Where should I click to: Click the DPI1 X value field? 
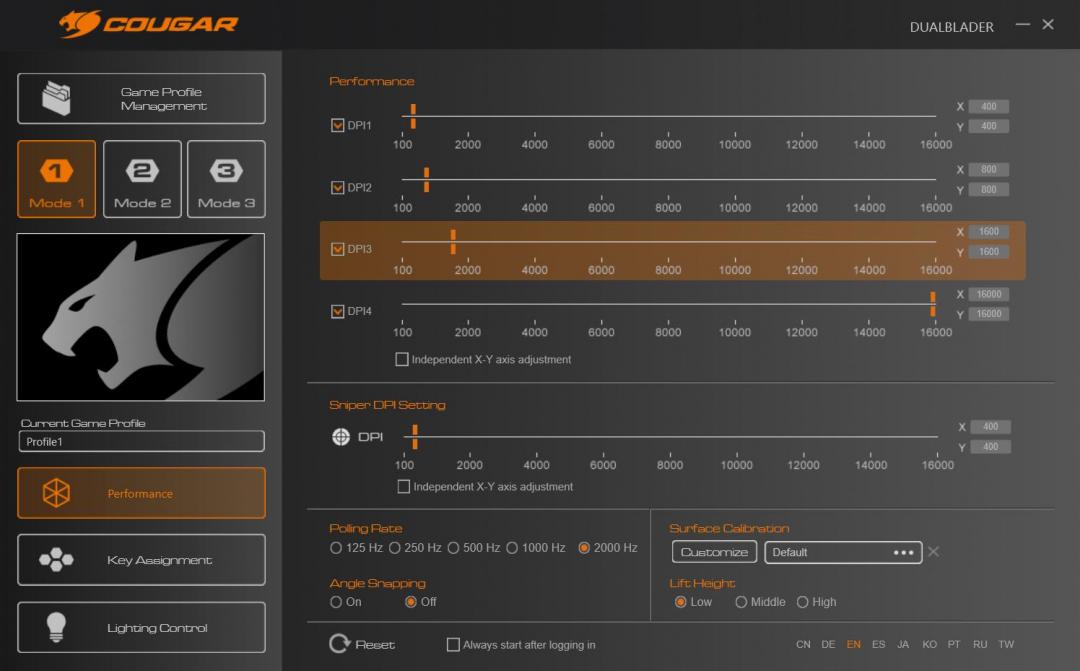989,107
